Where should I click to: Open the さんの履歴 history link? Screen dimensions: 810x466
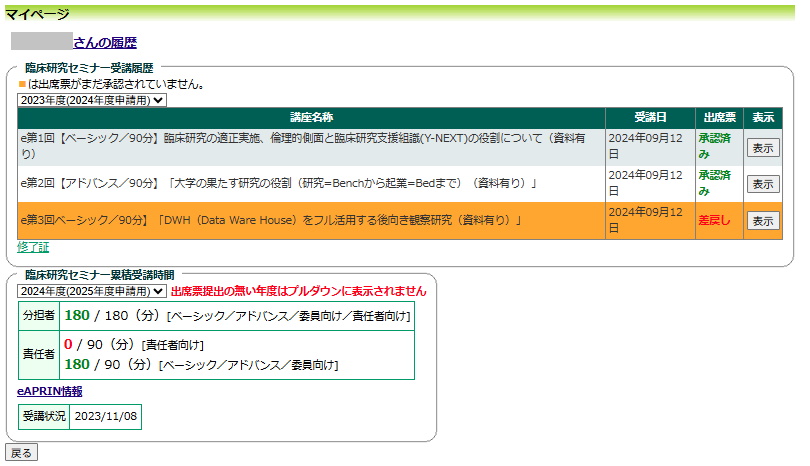tap(104, 42)
